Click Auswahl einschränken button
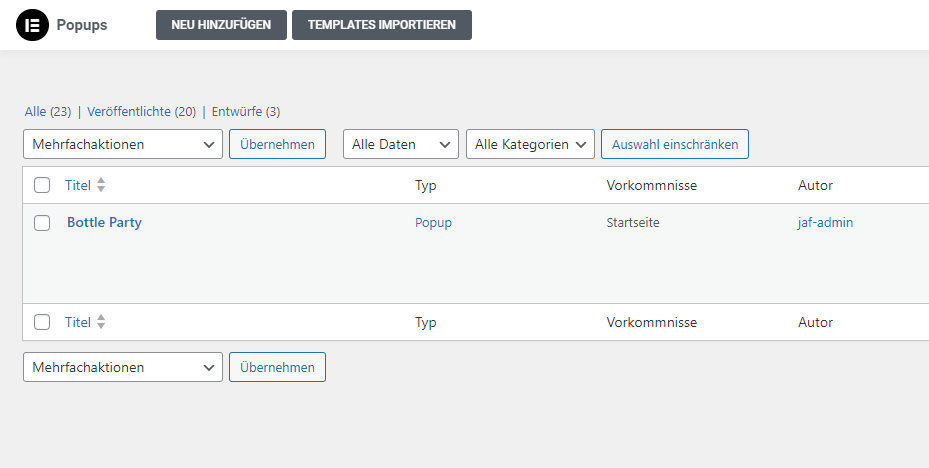 (674, 144)
